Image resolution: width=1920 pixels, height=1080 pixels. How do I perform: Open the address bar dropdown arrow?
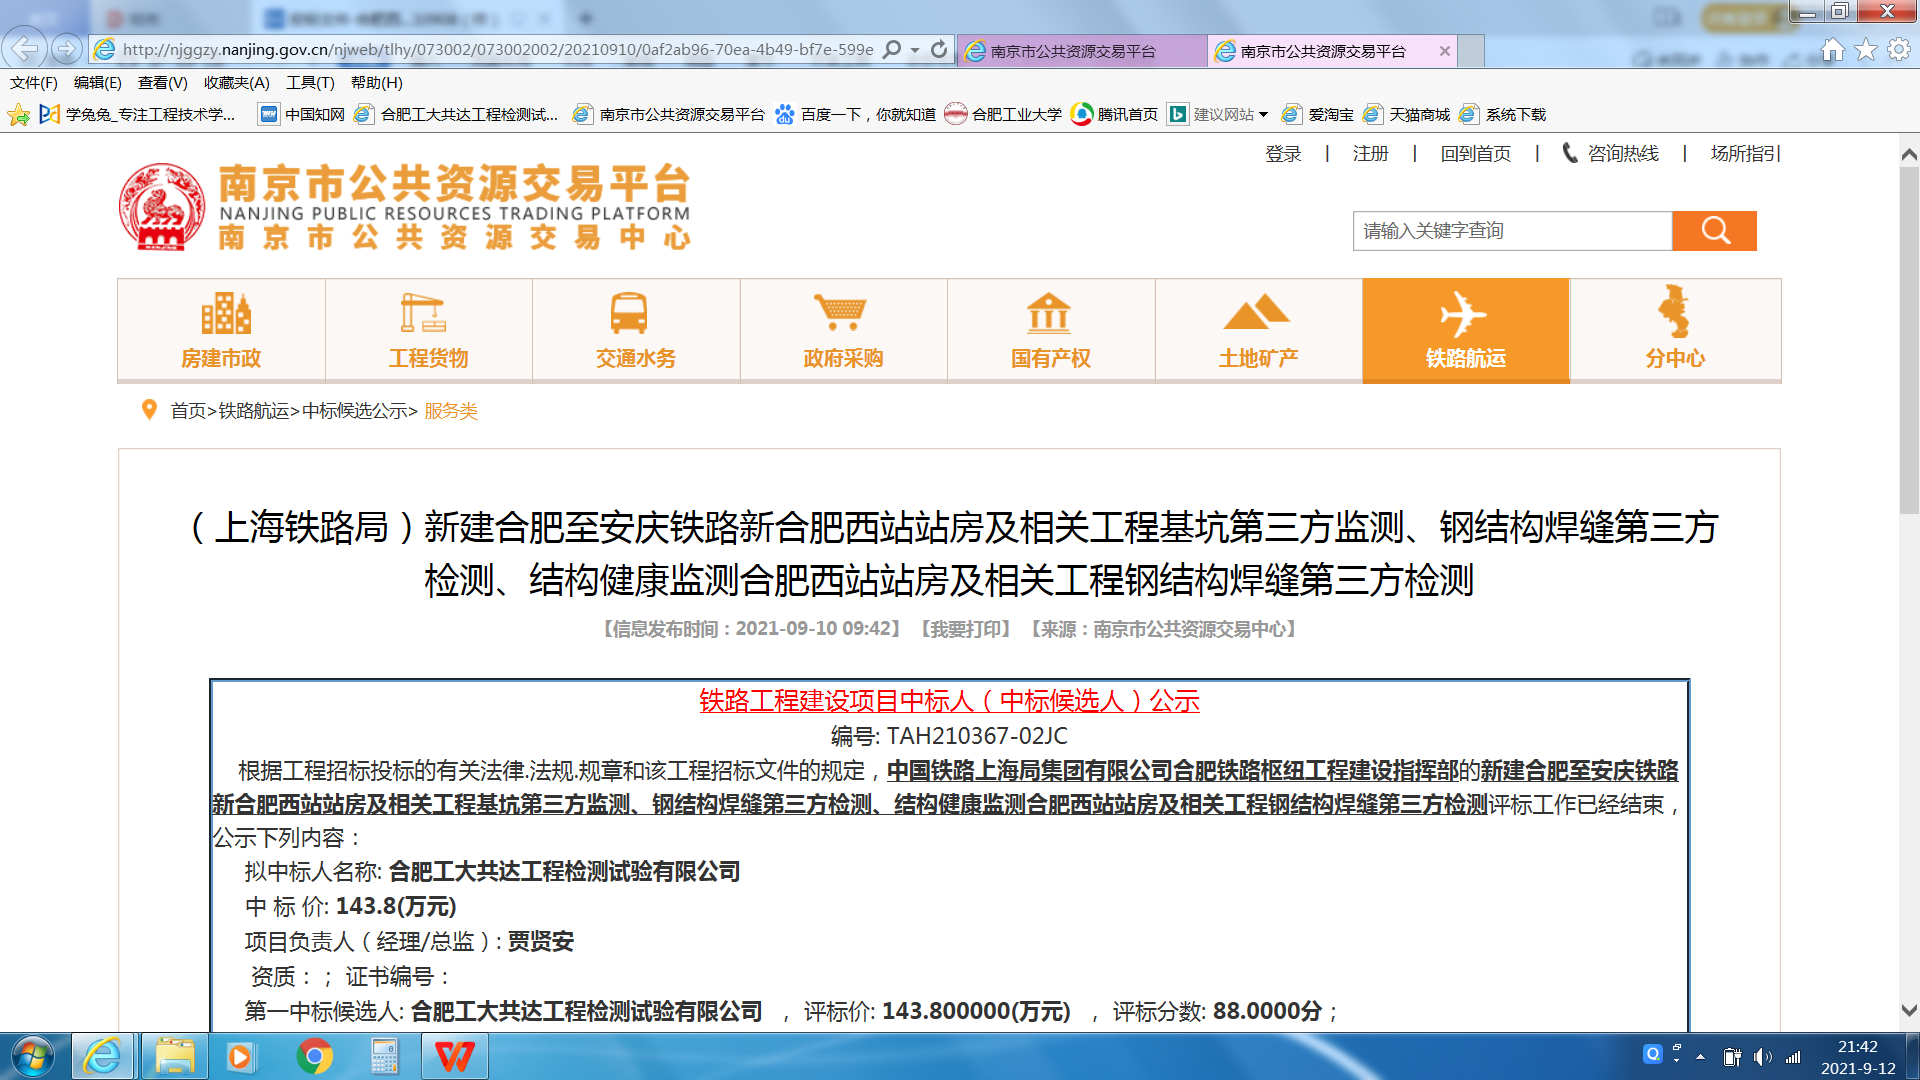pyautogui.click(x=915, y=50)
